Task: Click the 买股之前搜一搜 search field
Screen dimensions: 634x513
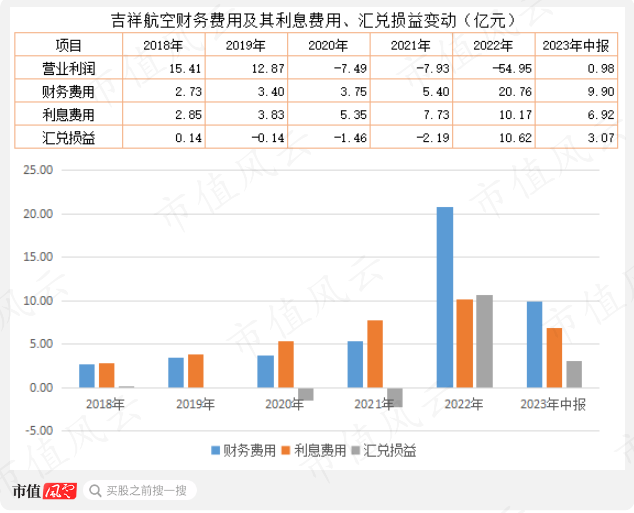Action: click(140, 491)
